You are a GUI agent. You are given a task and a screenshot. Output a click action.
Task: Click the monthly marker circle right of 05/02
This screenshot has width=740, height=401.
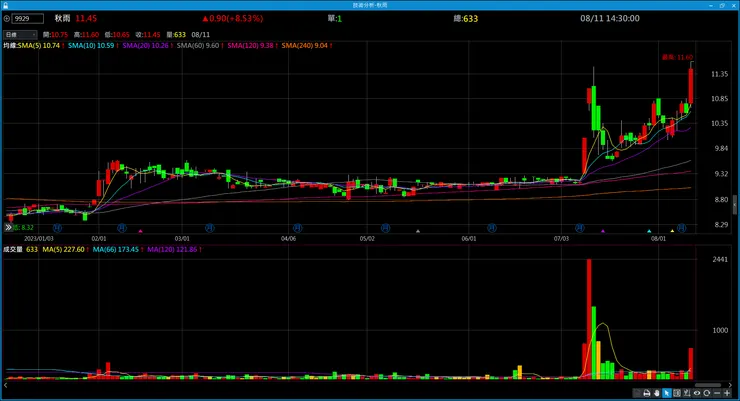click(x=385, y=228)
